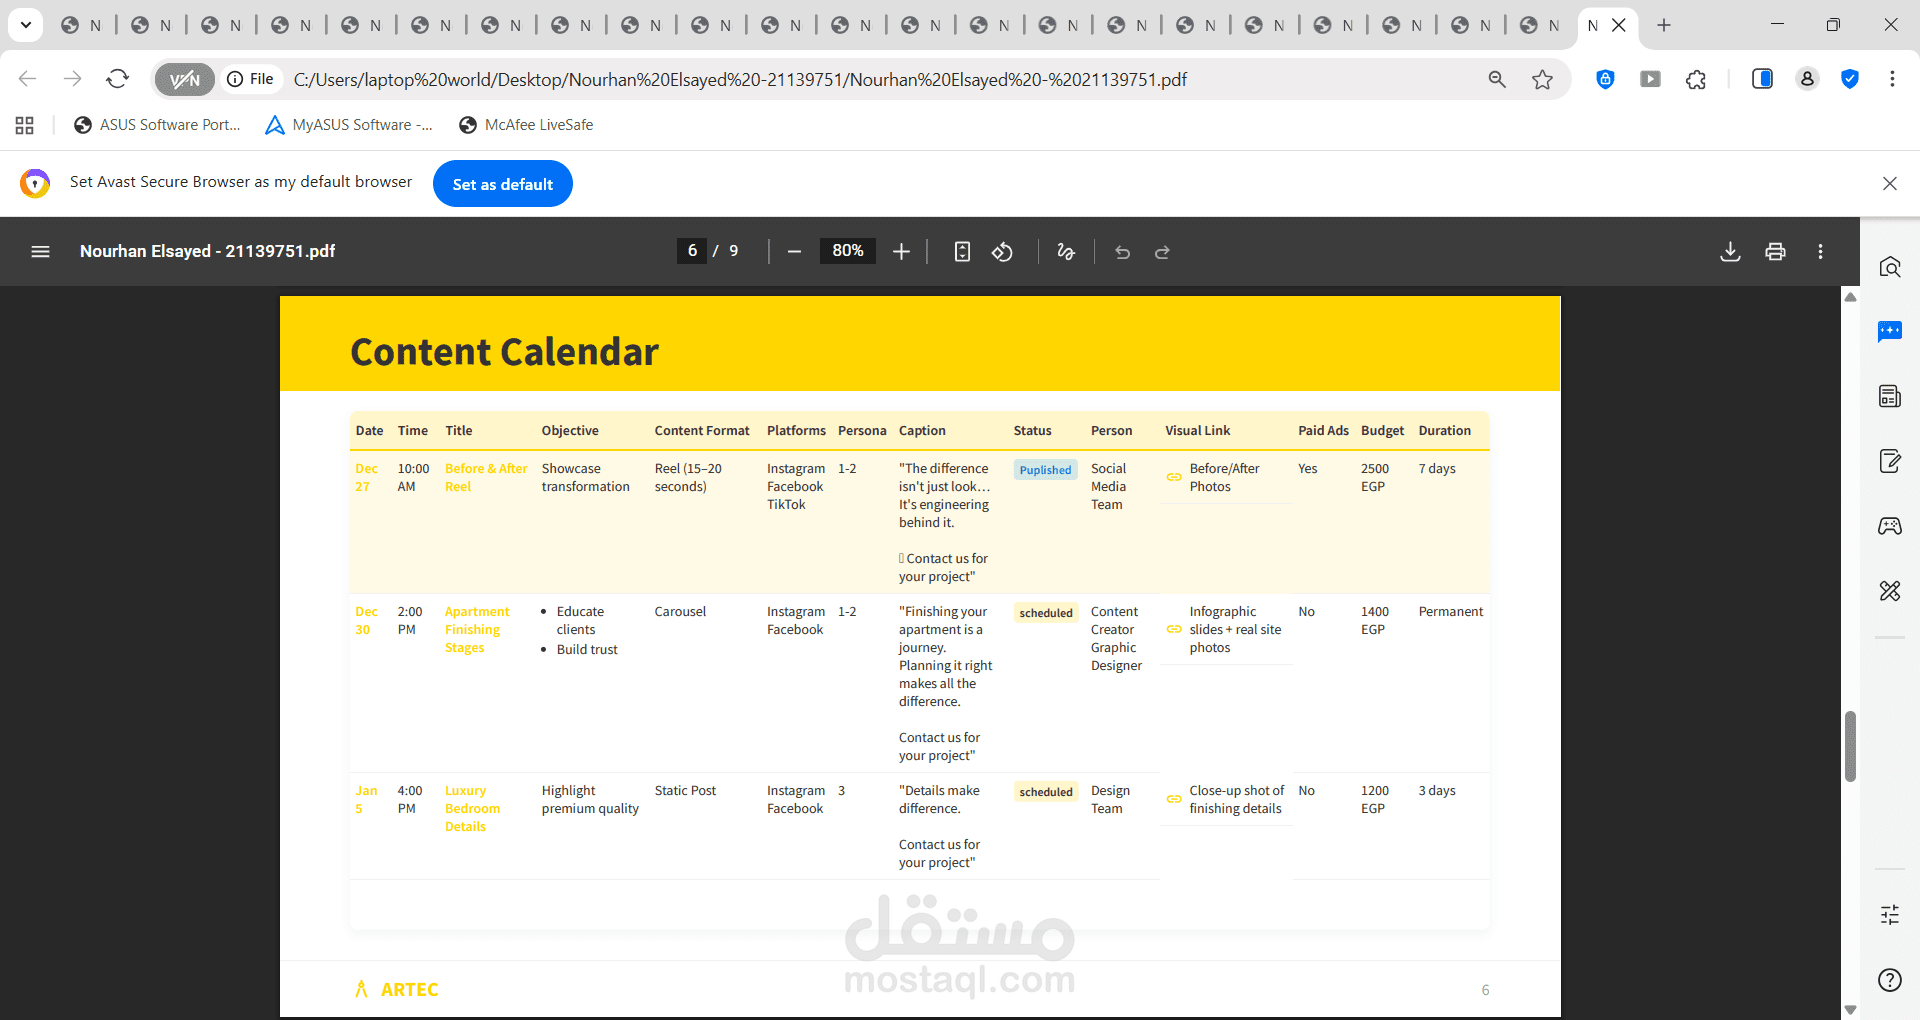Click the scrollbar down arrow
This screenshot has width=1920, height=1020.
[1850, 1010]
